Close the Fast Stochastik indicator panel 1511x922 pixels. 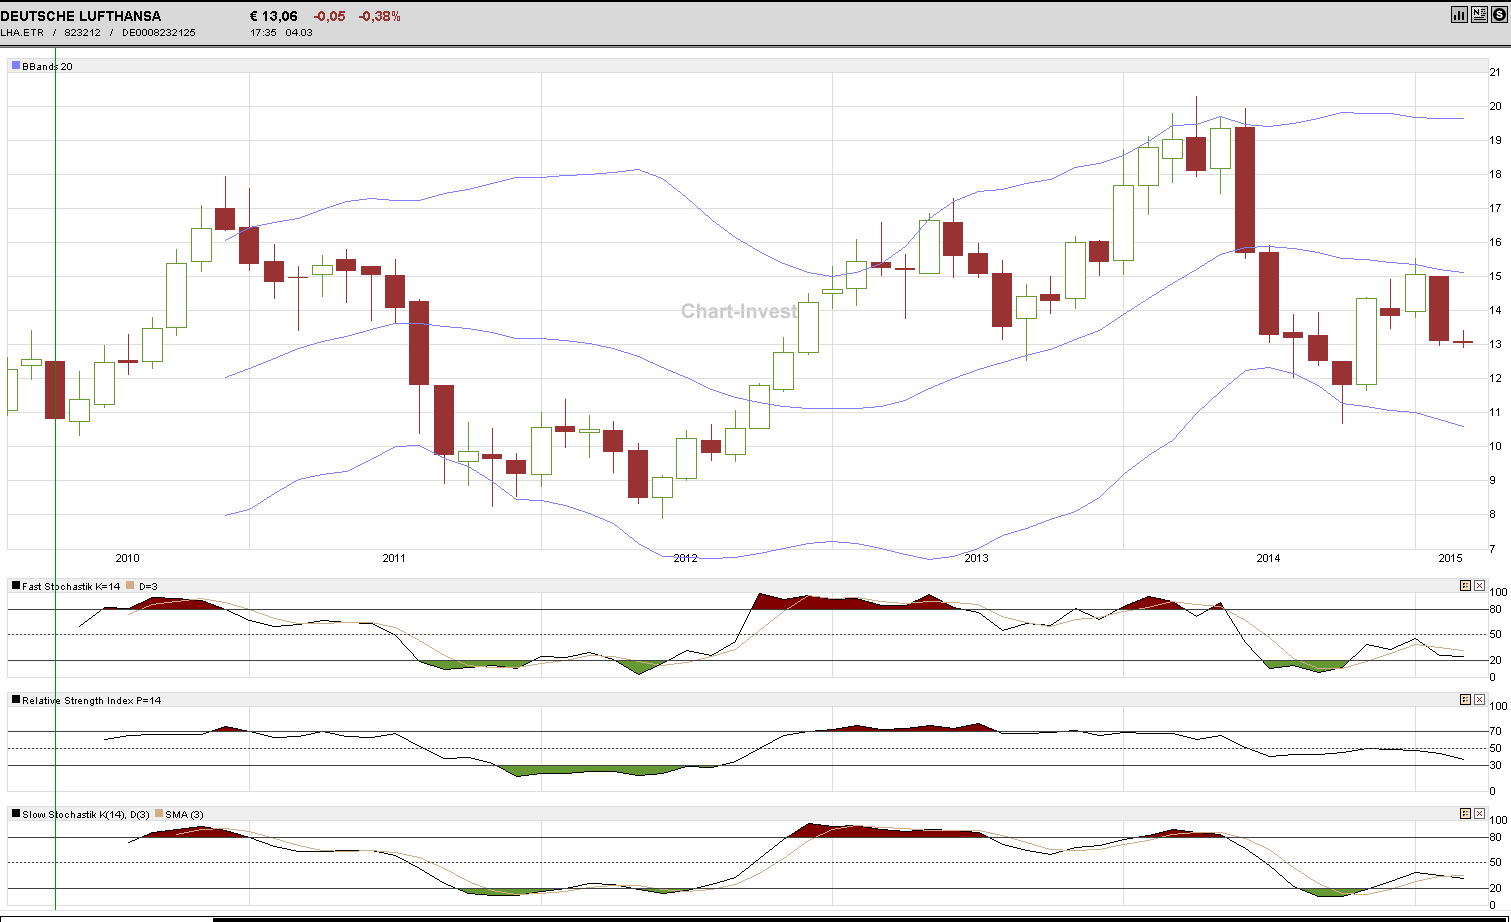1479,586
